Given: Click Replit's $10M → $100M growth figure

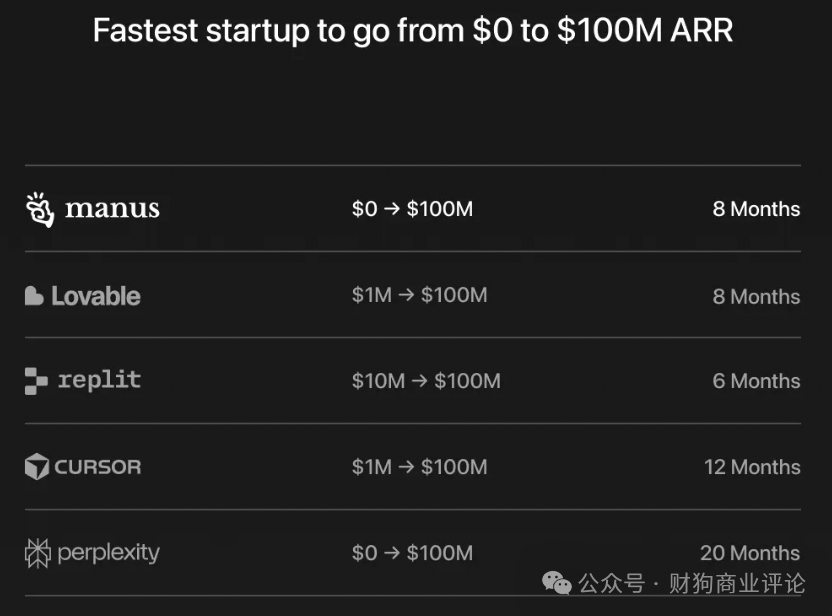Looking at the screenshot, I should pos(426,381).
